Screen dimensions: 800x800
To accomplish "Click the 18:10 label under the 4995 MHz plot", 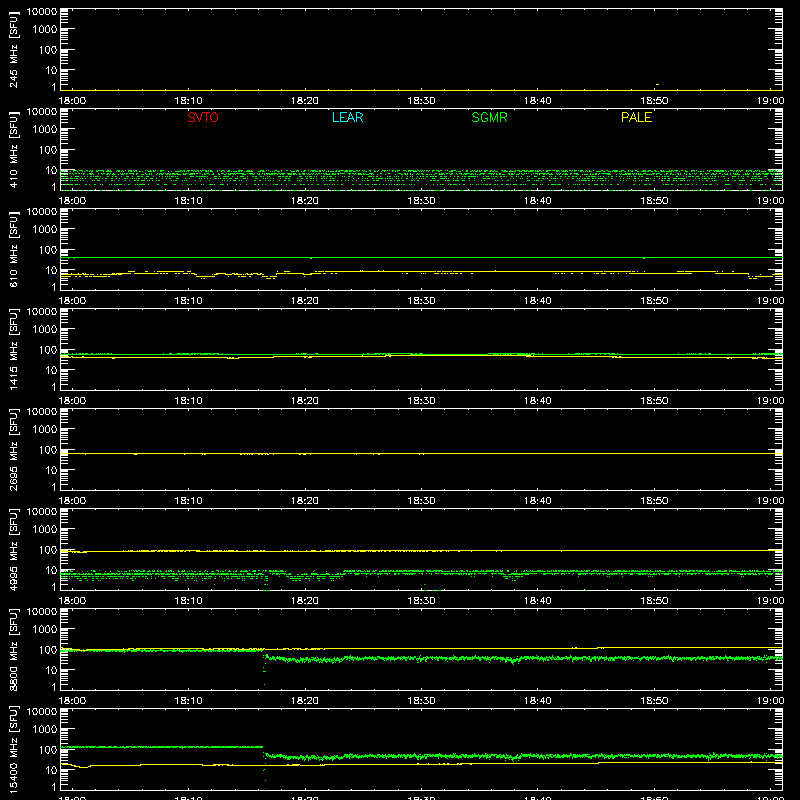I will pos(189,601).
